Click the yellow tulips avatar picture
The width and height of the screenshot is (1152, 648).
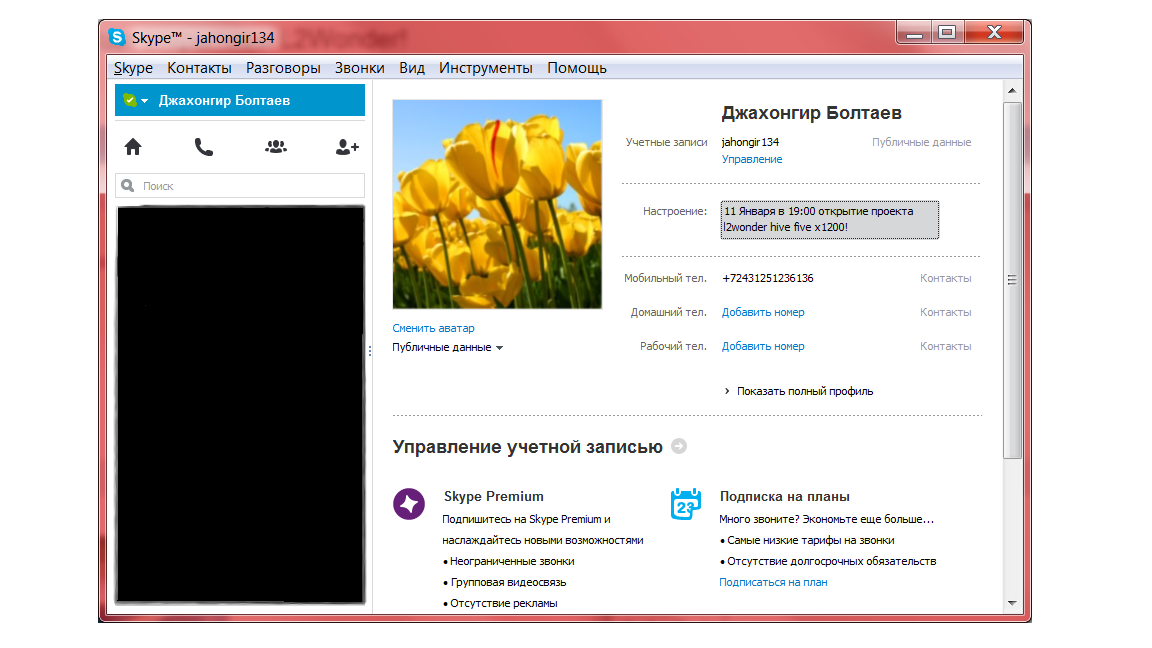tap(497, 204)
